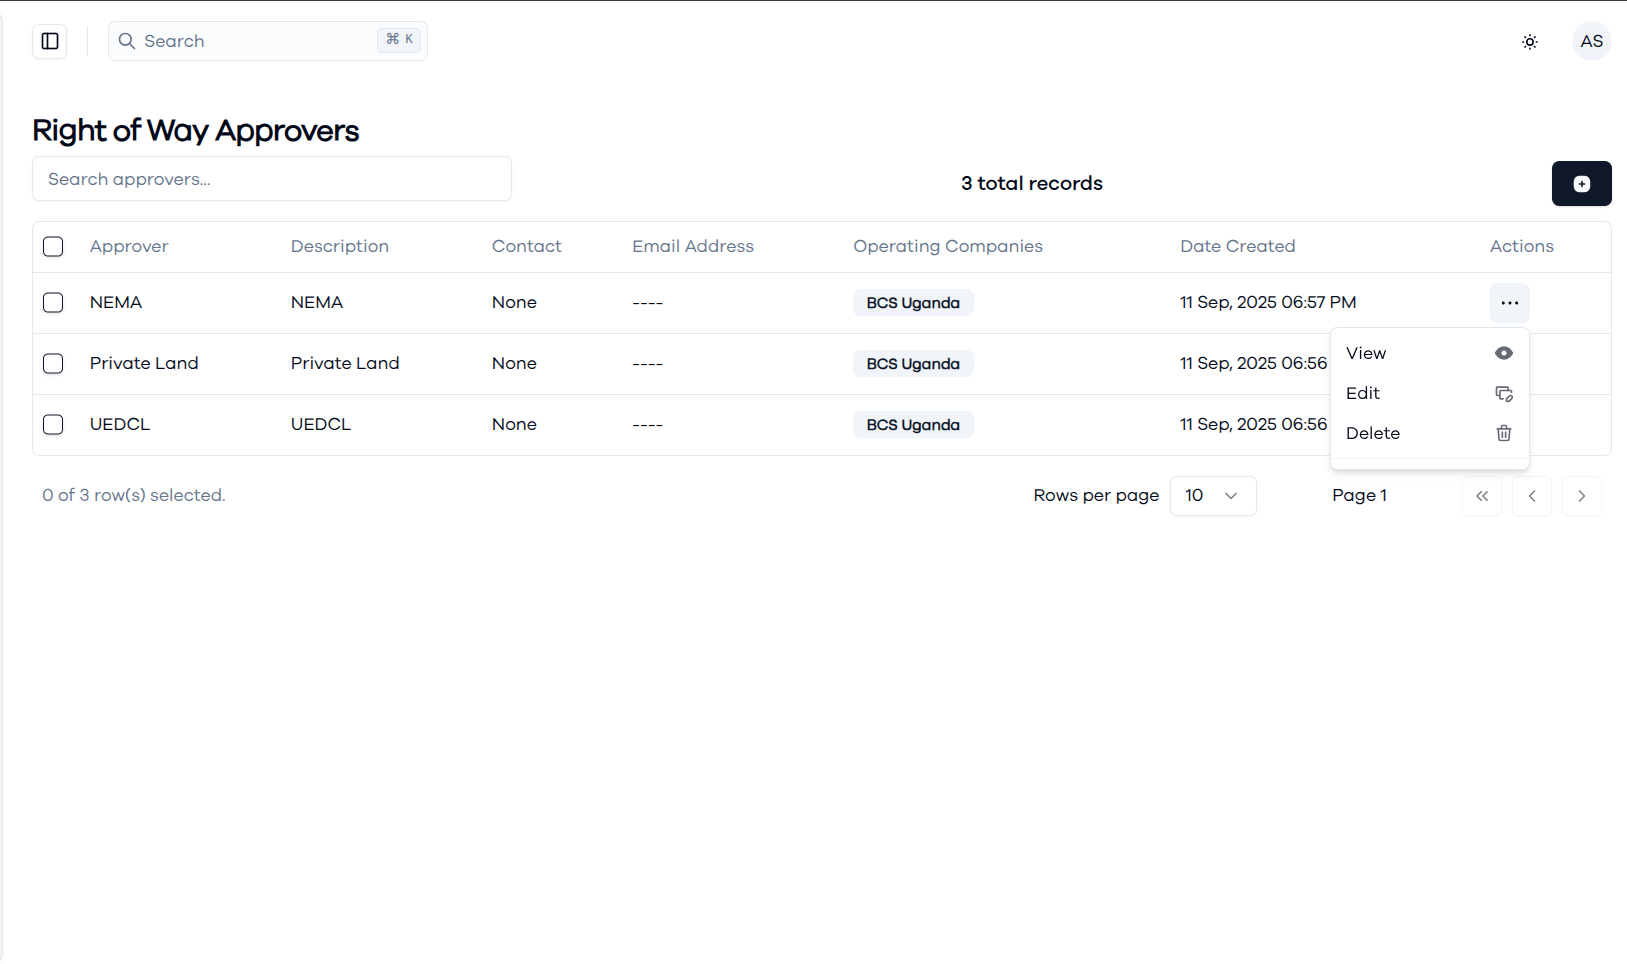
Task: Check the NEMA row checkbox
Action: [x=53, y=302]
